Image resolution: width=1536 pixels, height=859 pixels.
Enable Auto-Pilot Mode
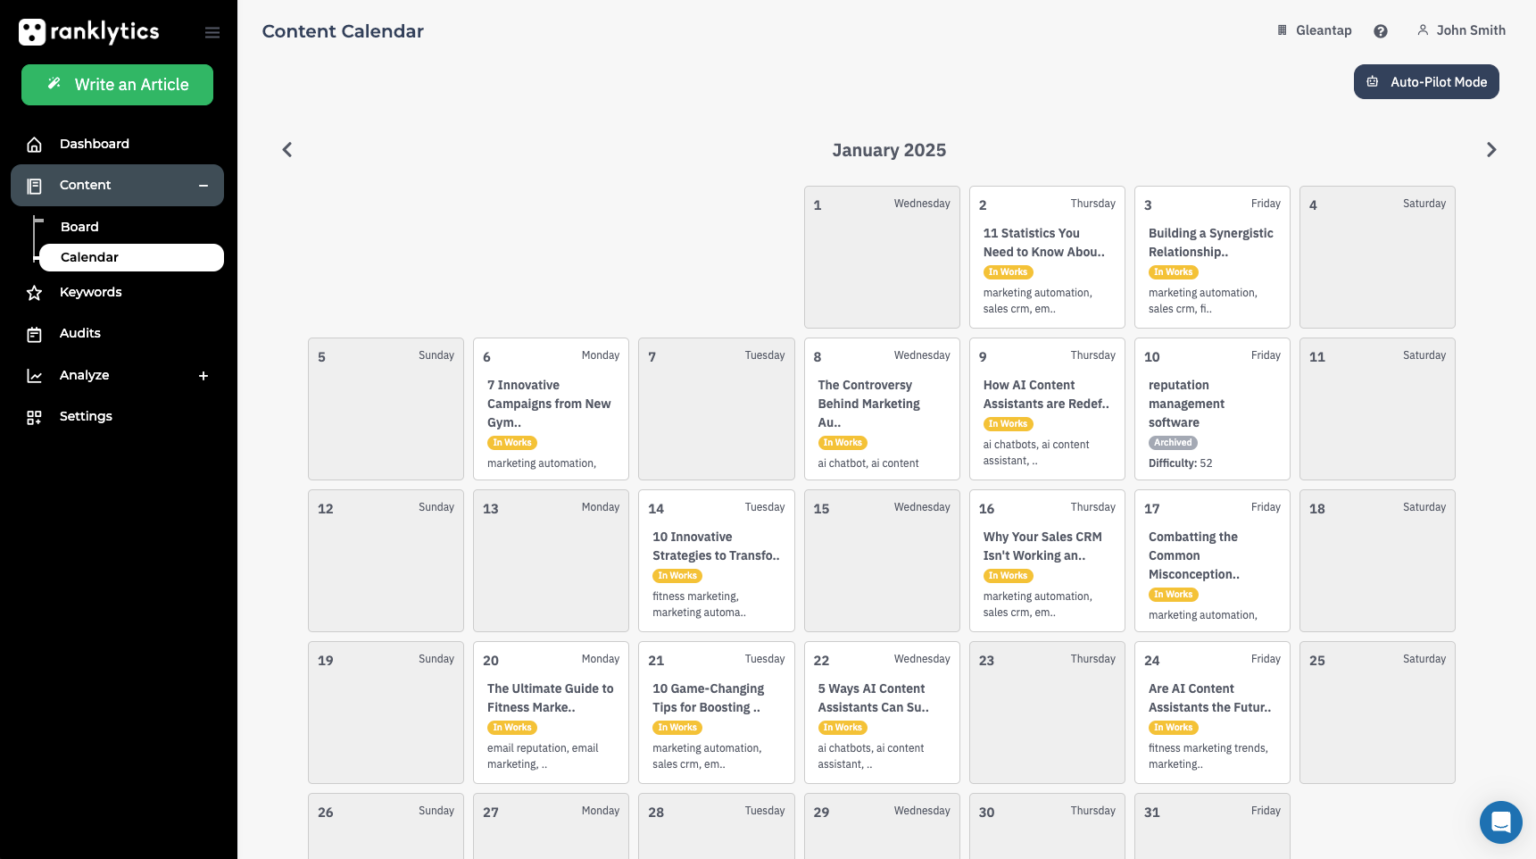coord(1426,81)
